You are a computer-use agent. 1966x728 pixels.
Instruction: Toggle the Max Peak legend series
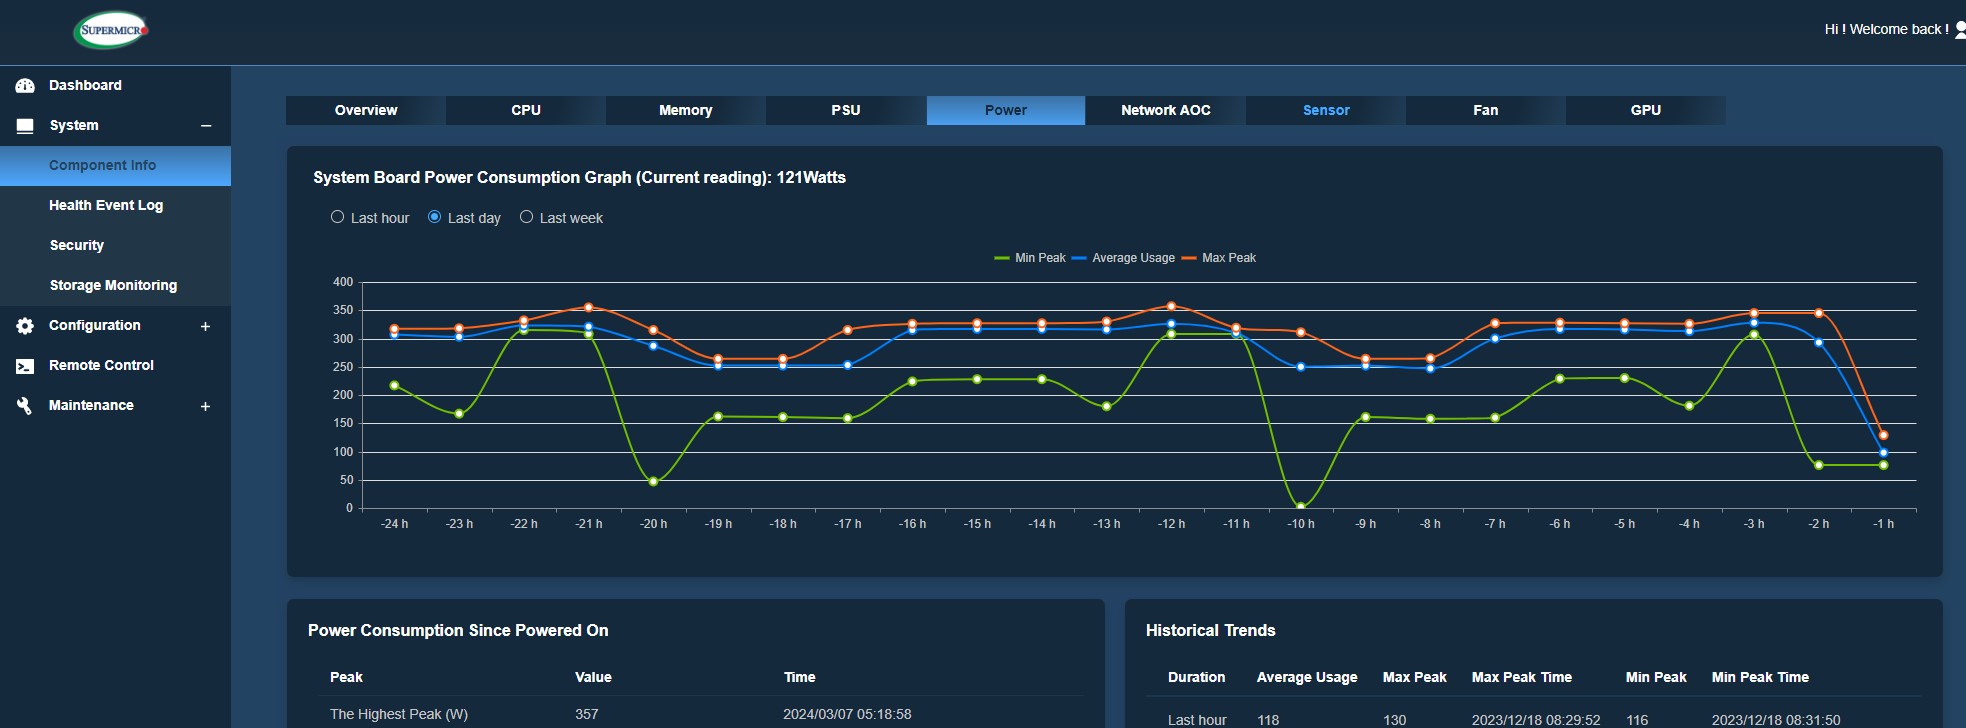pos(1219,258)
